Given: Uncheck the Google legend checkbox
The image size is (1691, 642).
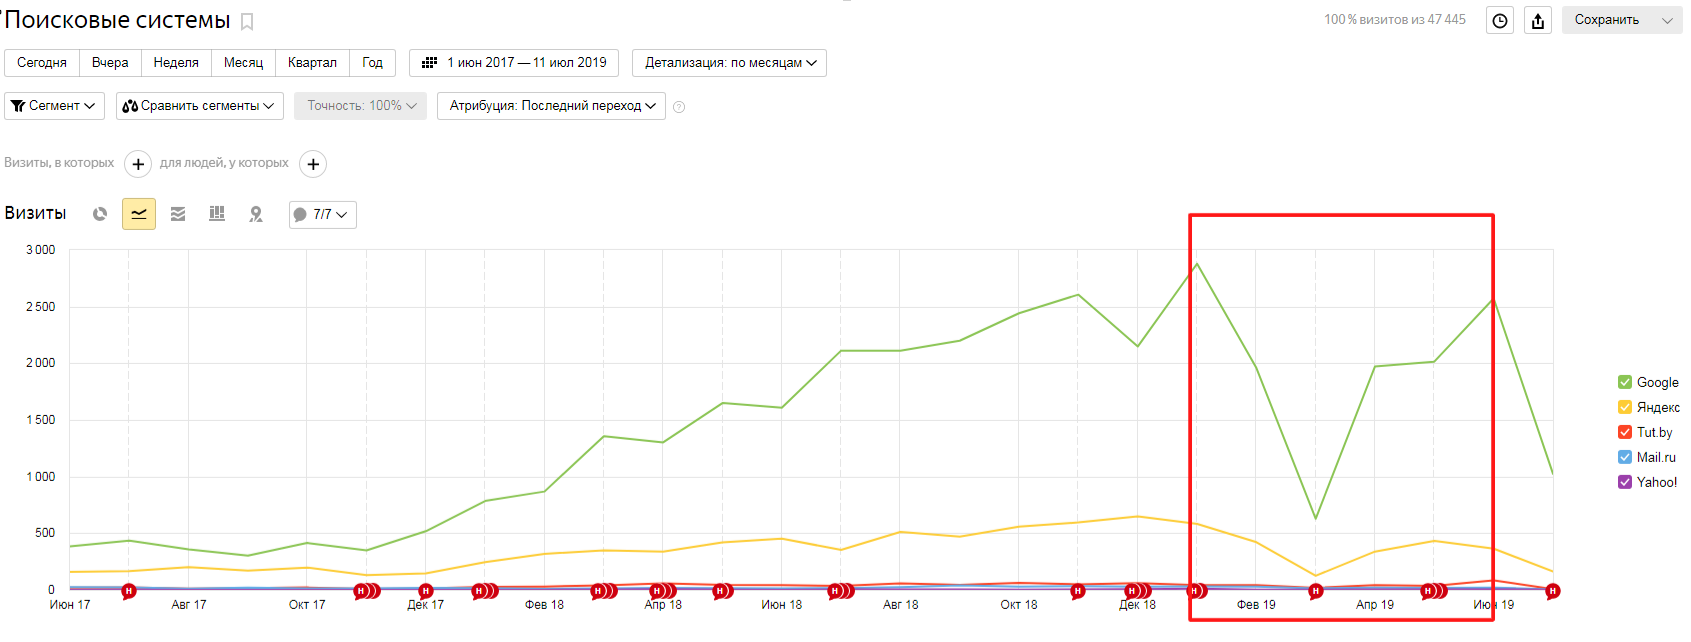Looking at the screenshot, I should [1625, 382].
